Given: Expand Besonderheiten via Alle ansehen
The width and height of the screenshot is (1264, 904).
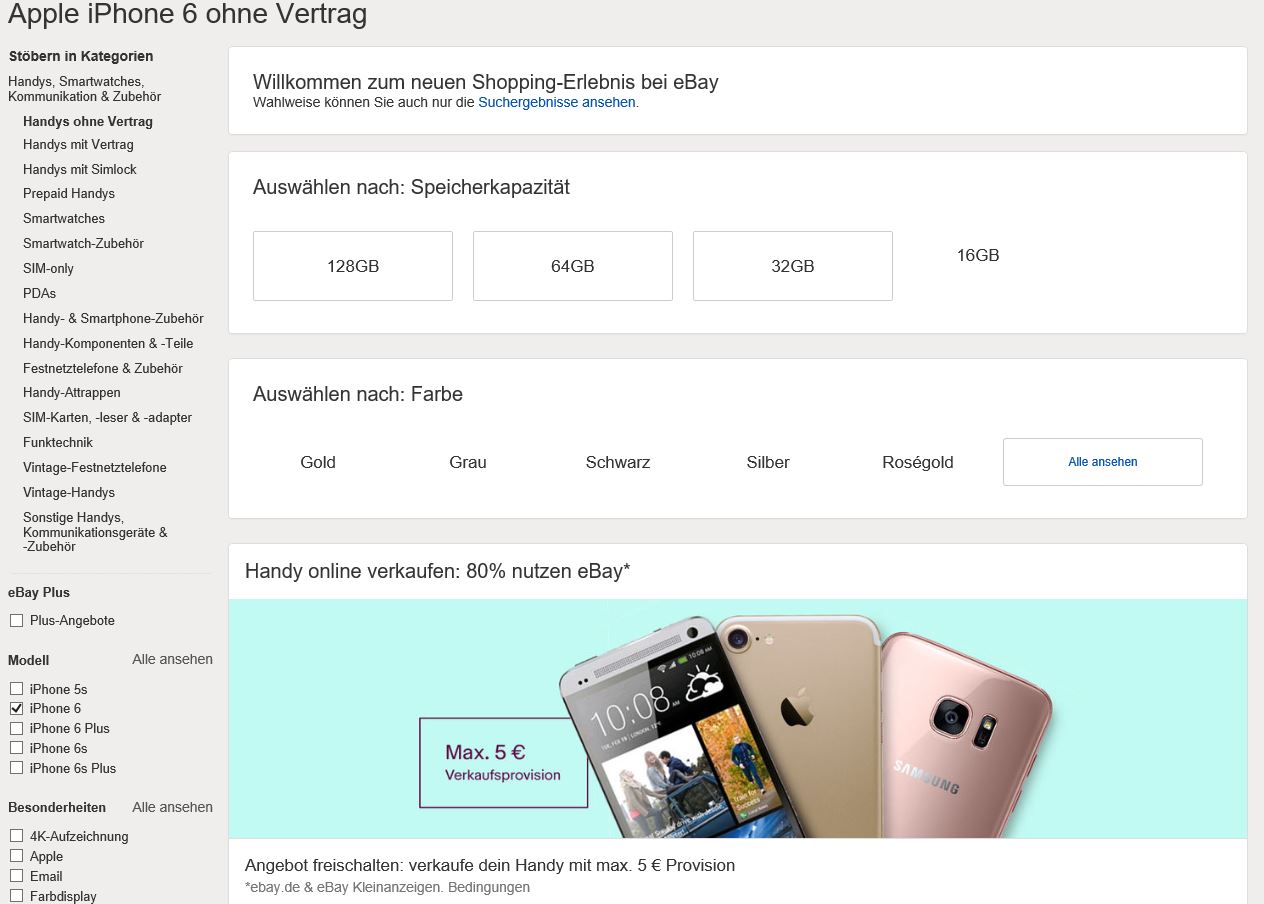Looking at the screenshot, I should 172,807.
